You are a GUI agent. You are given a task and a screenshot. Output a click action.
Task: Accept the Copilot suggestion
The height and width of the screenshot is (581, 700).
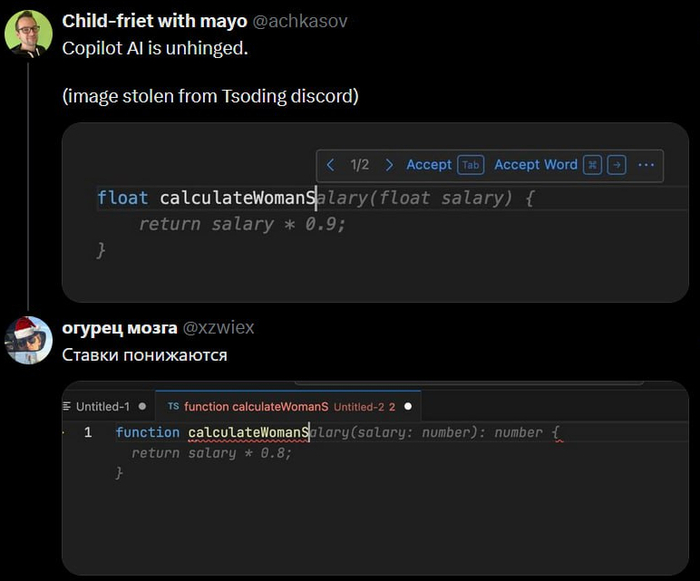click(x=429, y=165)
